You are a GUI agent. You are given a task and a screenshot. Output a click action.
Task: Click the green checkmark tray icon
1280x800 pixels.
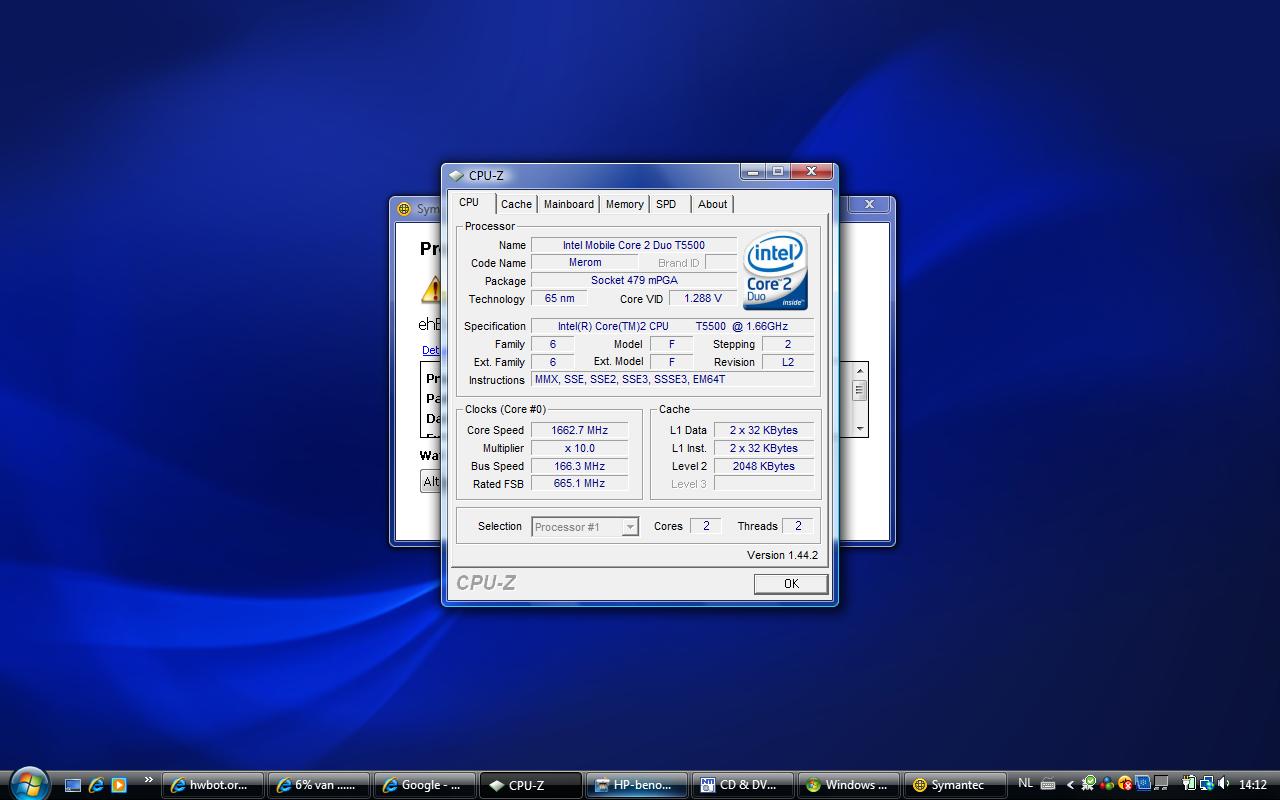pos(1089,784)
